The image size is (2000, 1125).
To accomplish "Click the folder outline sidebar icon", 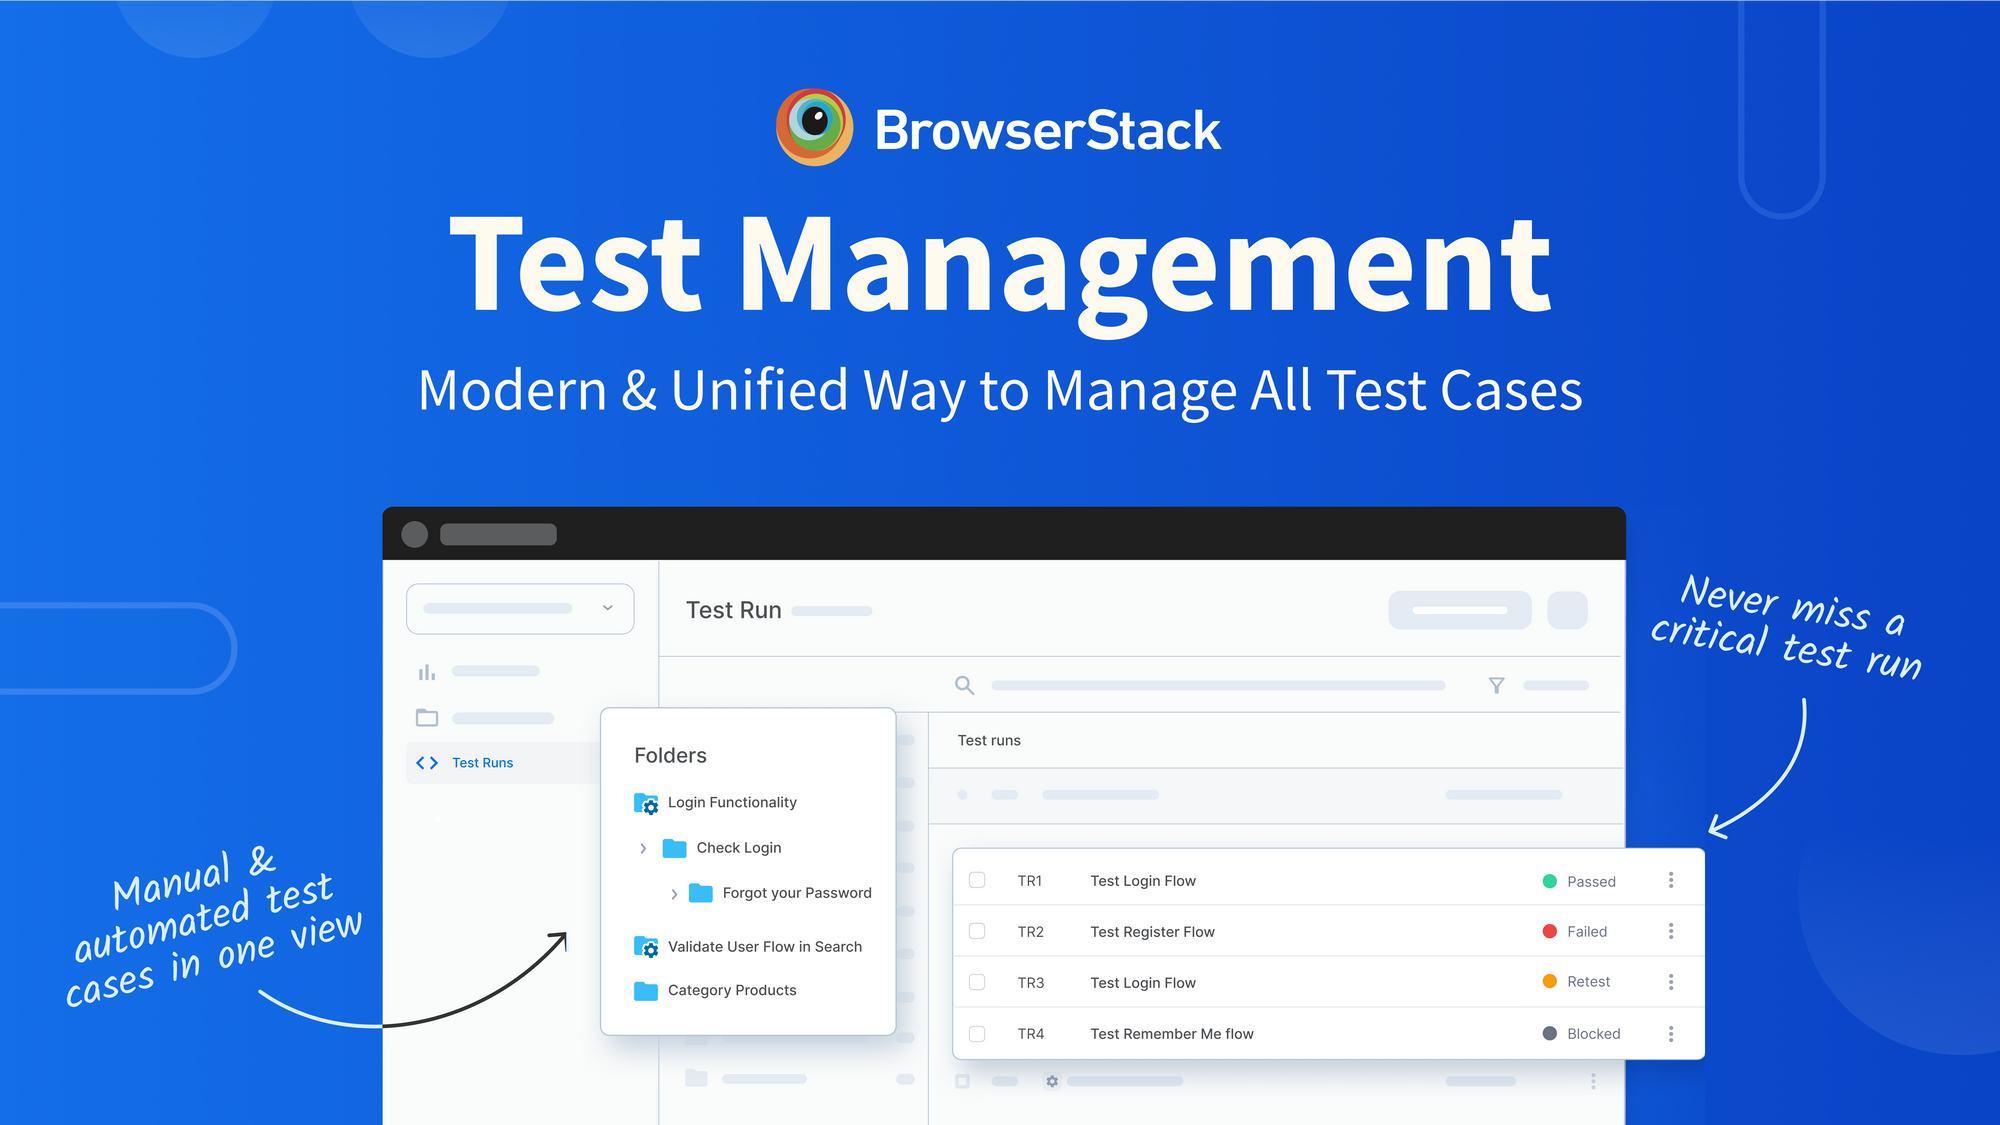I will (x=427, y=718).
